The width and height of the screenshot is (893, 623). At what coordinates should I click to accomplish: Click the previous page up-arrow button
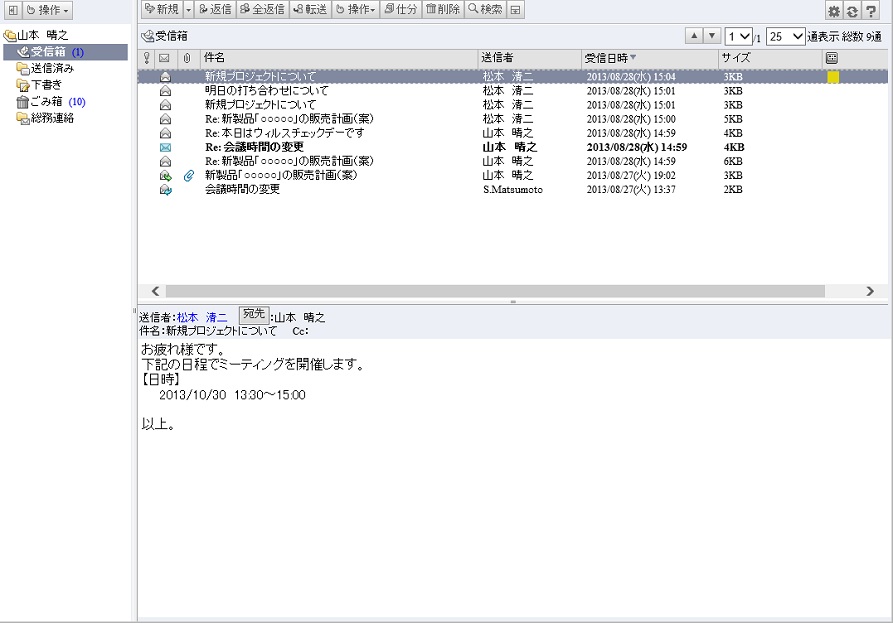pyautogui.click(x=693, y=36)
